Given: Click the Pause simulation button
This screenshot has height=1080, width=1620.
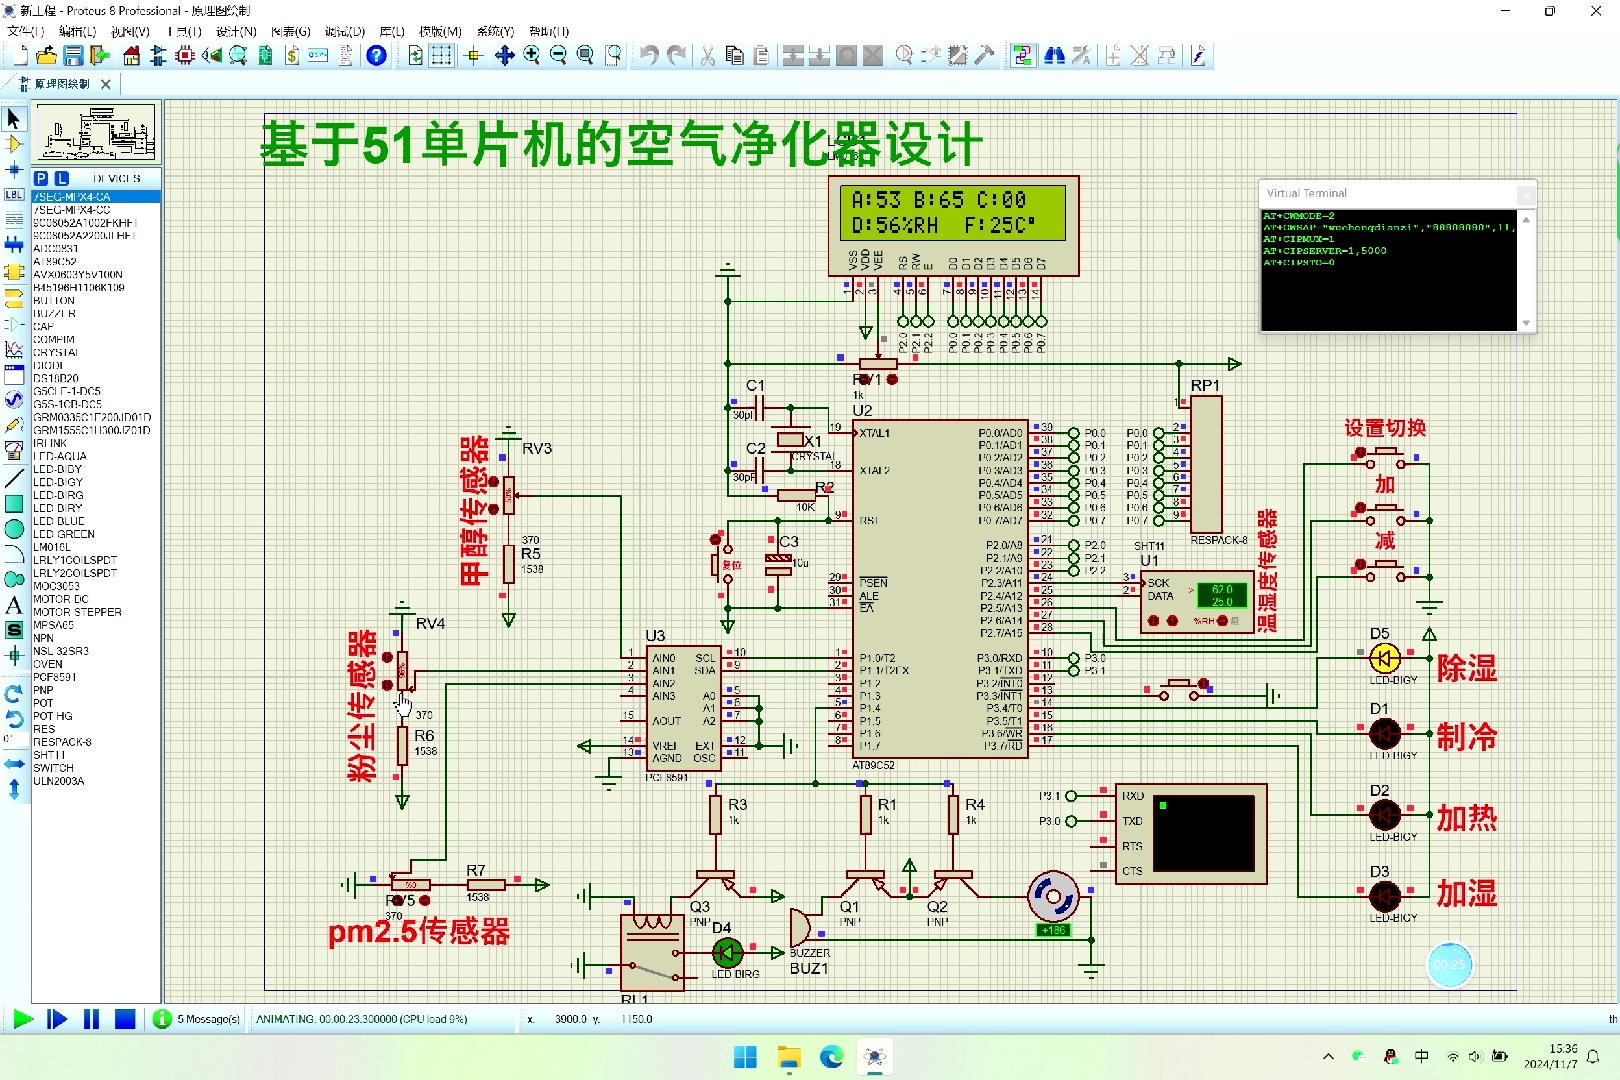Looking at the screenshot, I should [91, 1019].
